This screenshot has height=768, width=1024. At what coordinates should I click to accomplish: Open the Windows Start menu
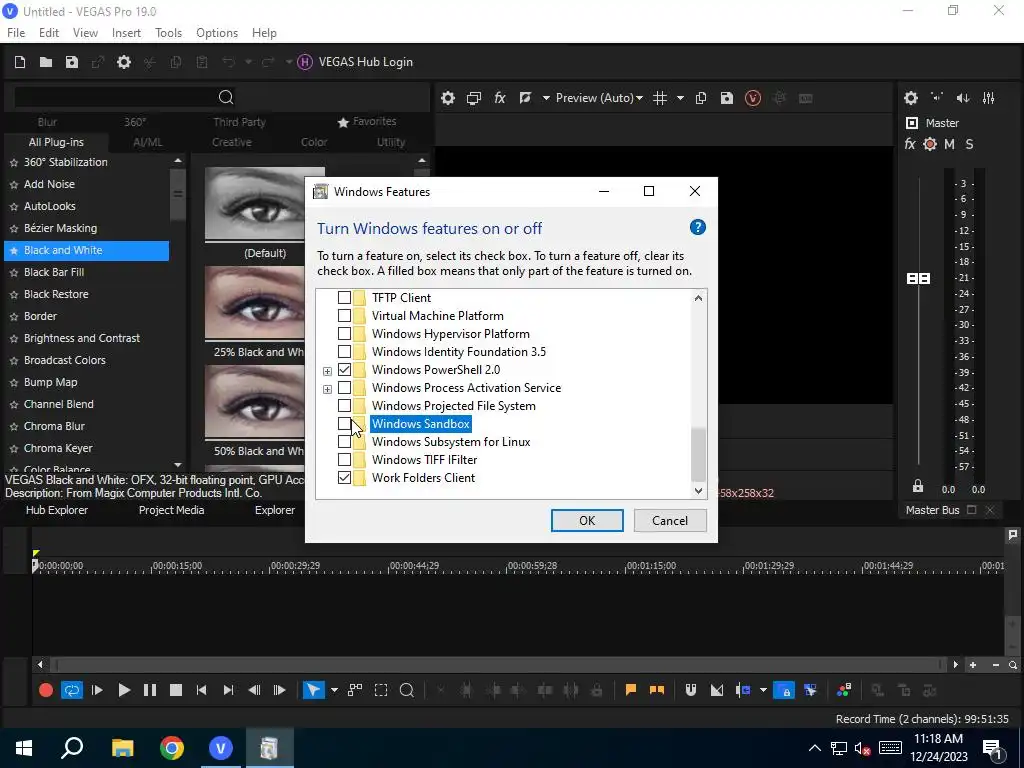click(24, 748)
